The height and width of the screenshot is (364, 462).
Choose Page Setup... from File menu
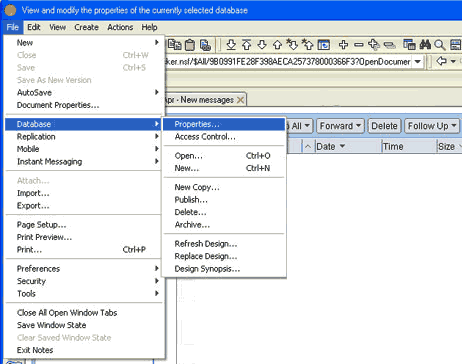[x=84, y=225]
